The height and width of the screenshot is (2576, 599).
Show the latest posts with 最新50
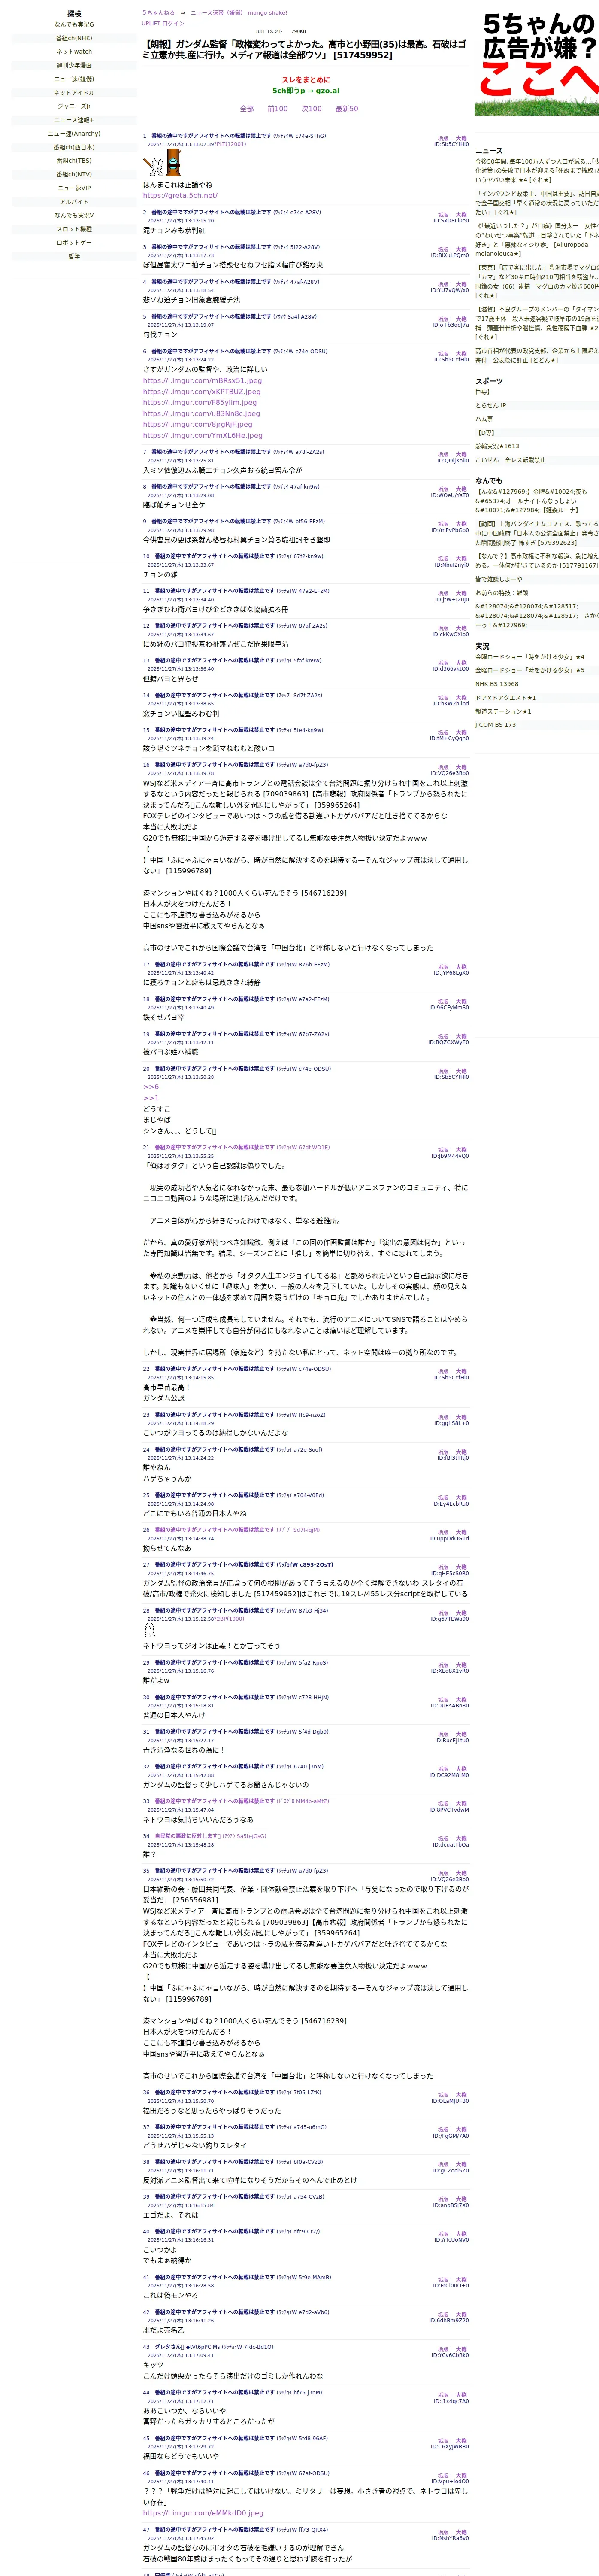click(347, 109)
